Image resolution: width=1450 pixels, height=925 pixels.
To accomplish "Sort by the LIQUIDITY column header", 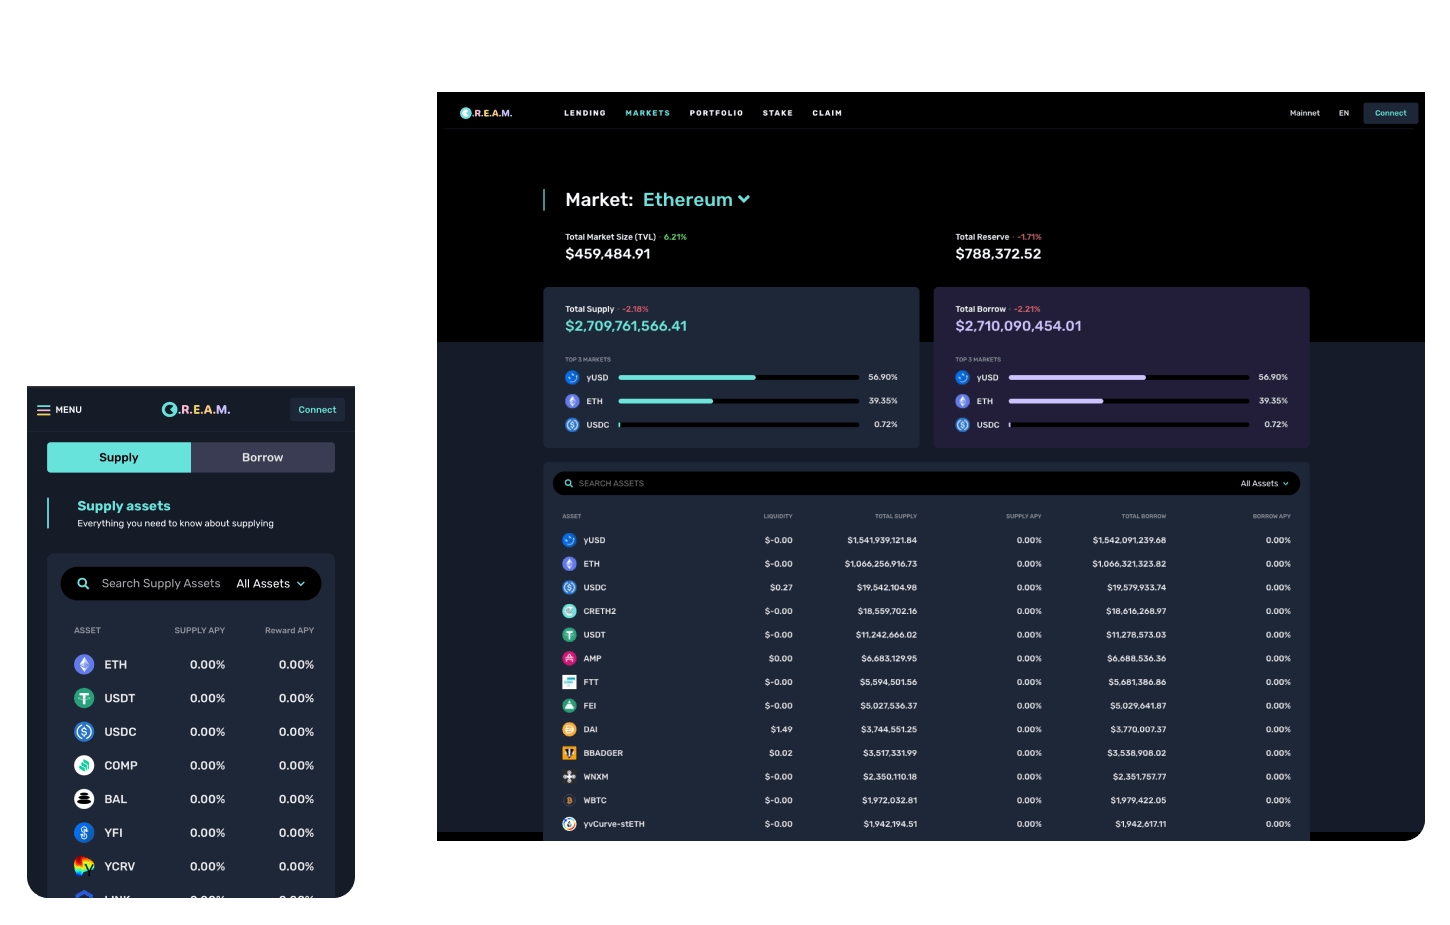I will pos(778,516).
